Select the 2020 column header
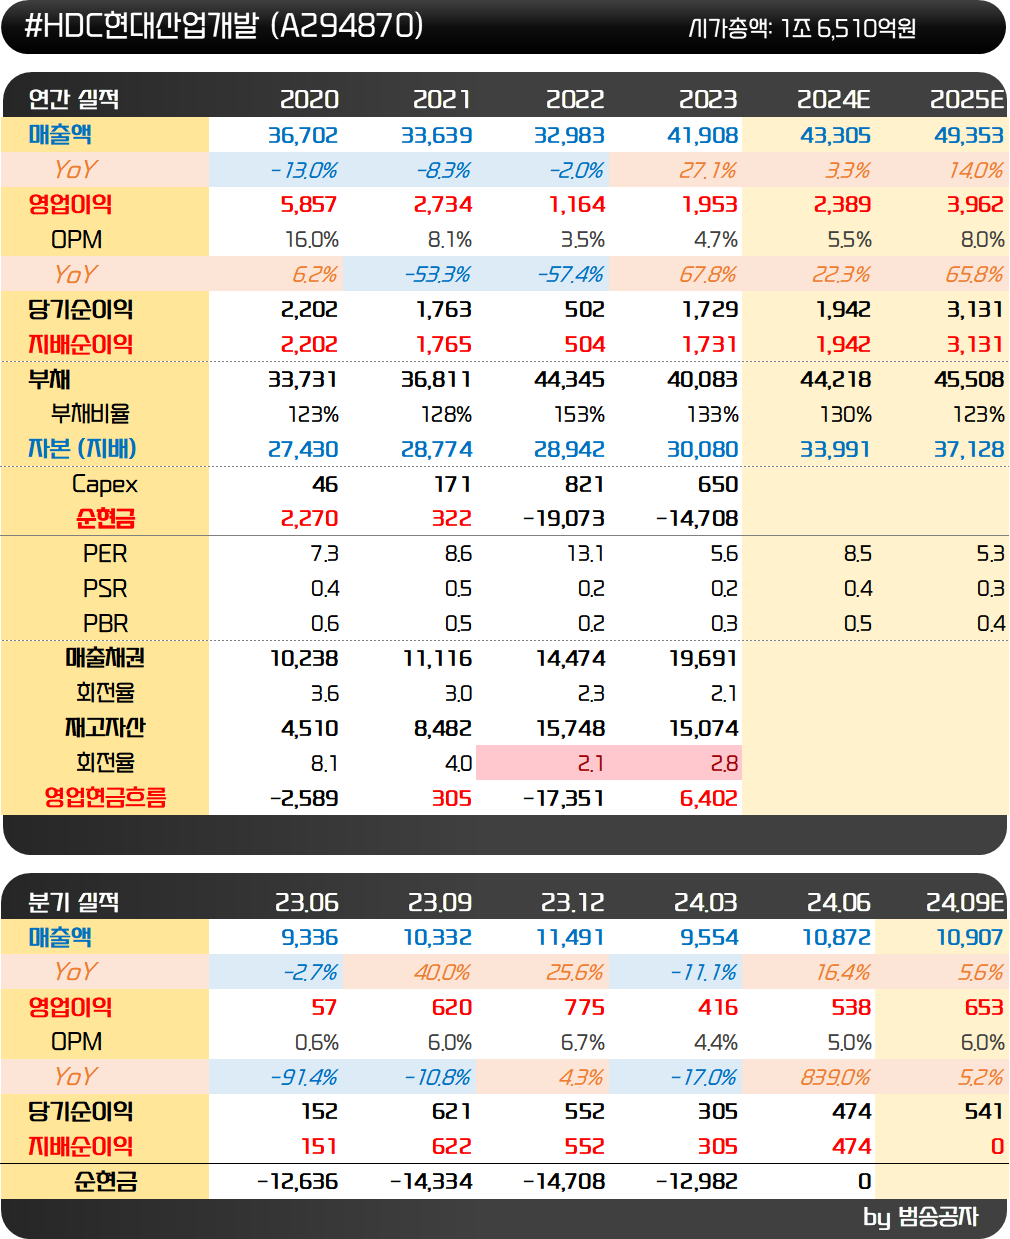 [x=309, y=99]
